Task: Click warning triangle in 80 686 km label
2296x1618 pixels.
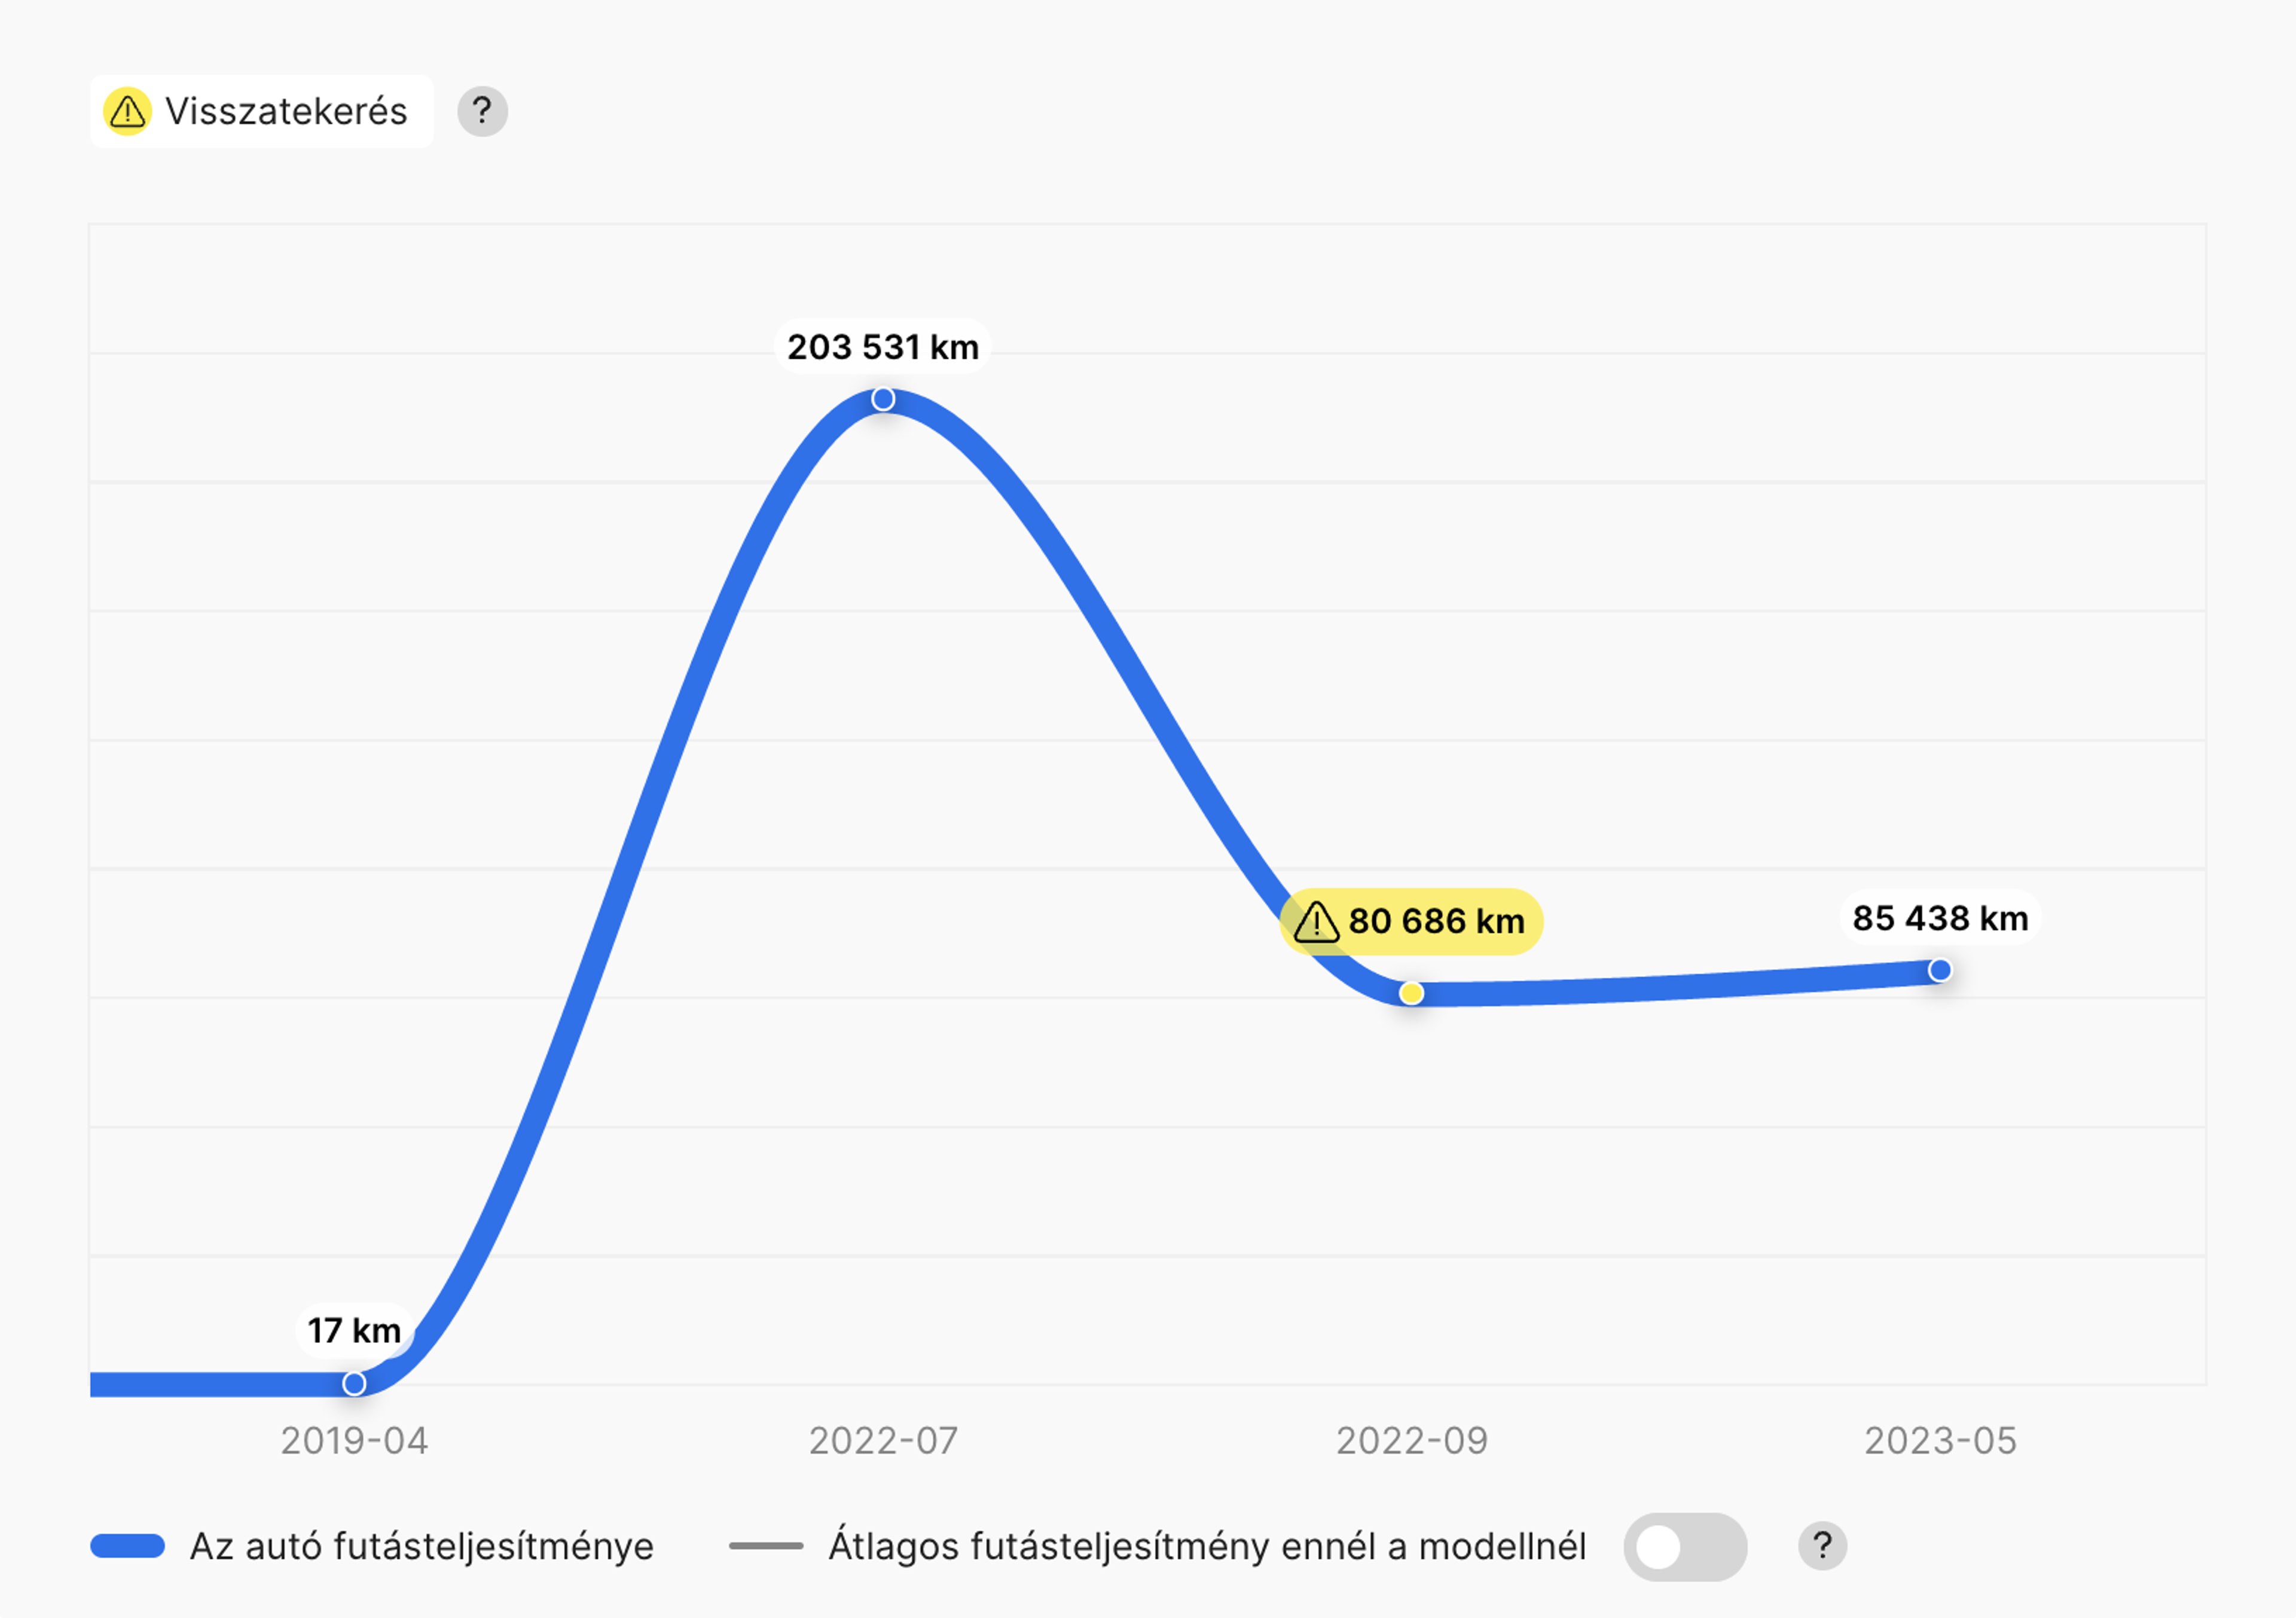Action: (1316, 922)
